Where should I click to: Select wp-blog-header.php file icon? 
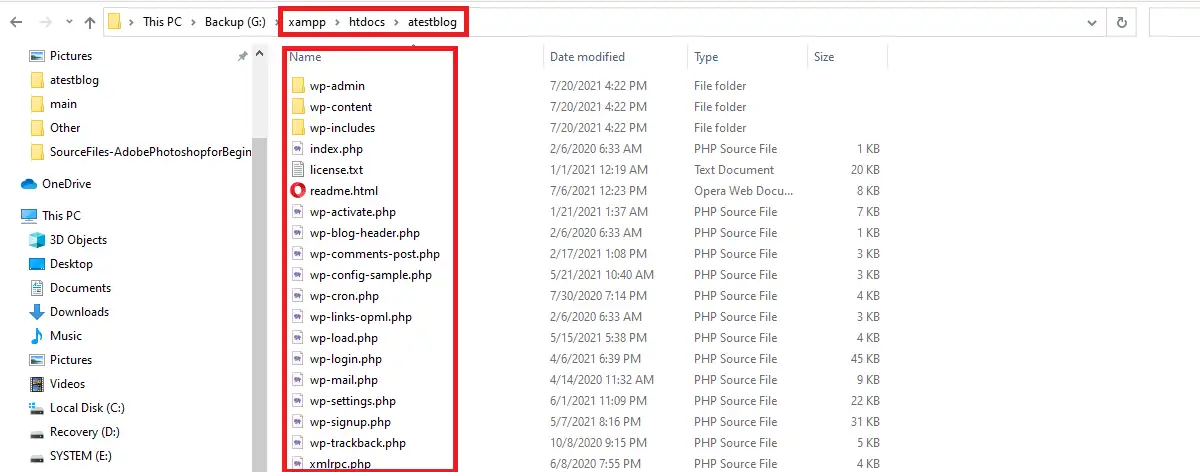298,233
